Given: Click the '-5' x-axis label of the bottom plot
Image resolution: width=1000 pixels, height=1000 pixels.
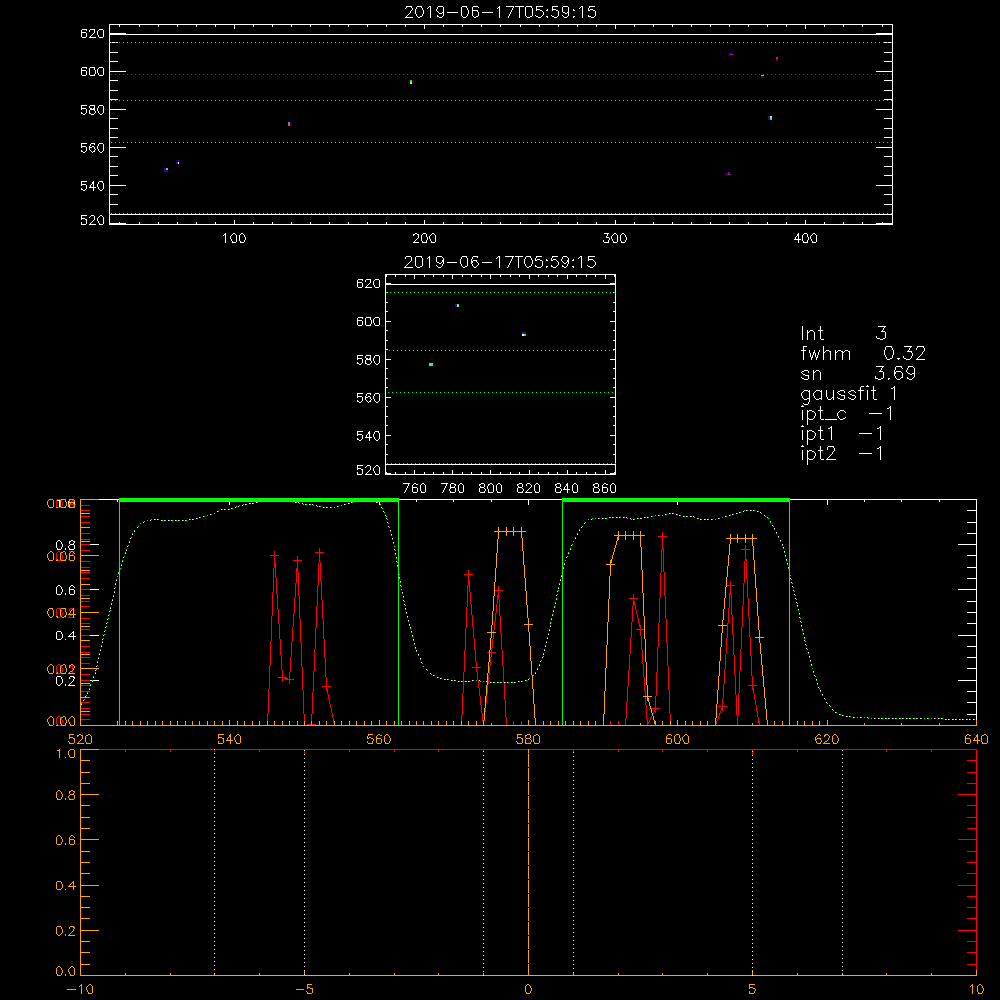Looking at the screenshot, I should pyautogui.click(x=304, y=990).
